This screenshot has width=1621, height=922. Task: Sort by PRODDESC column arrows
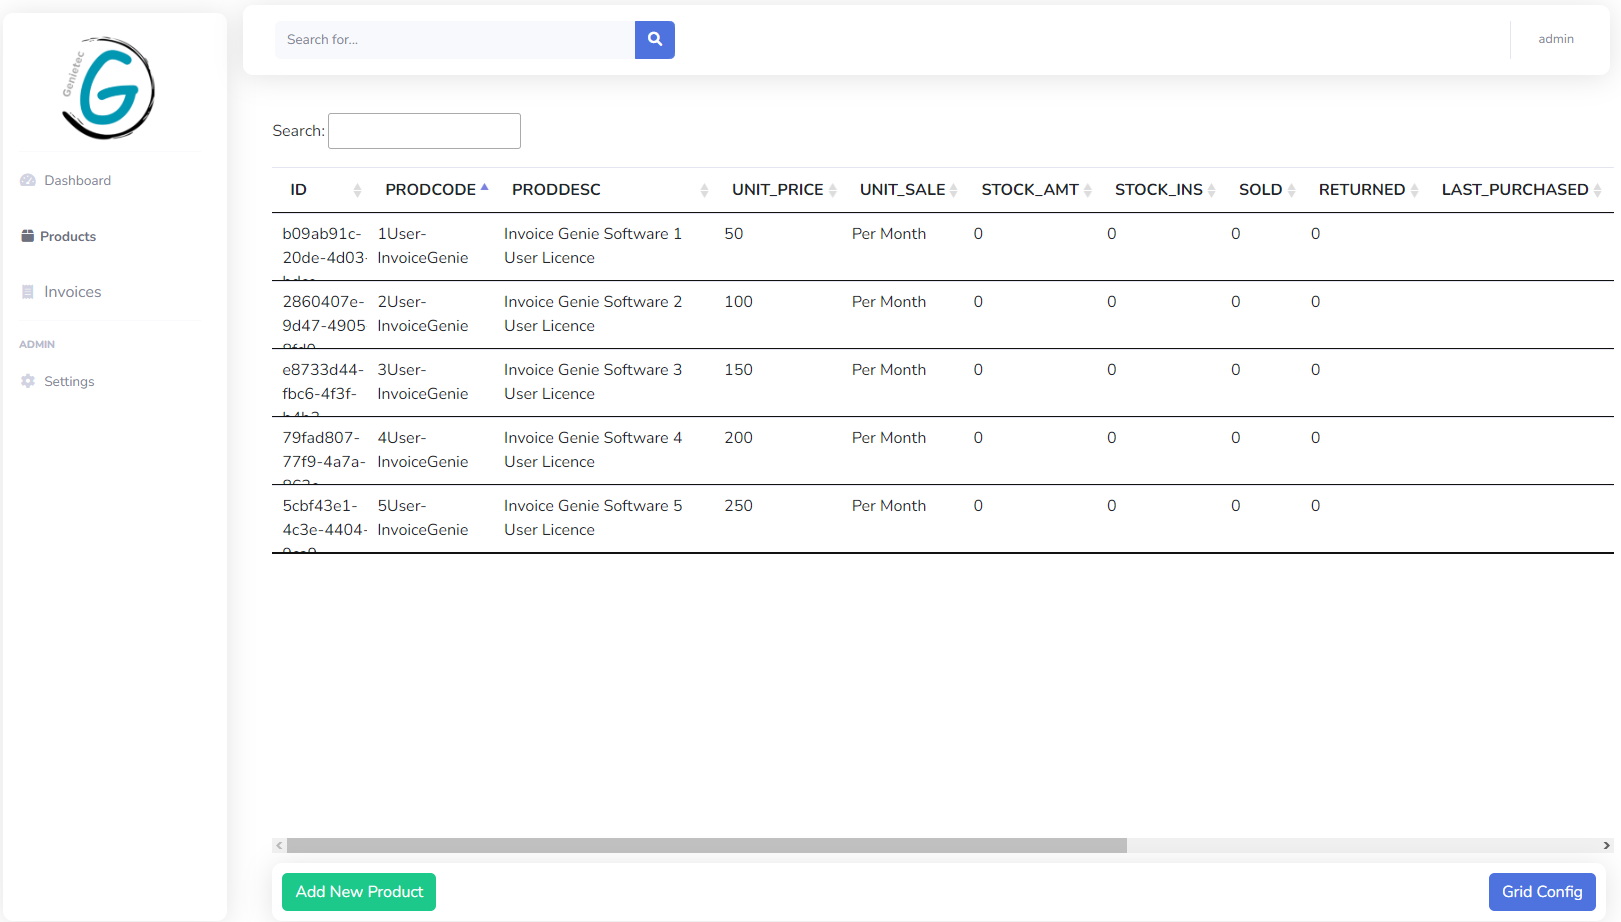point(704,190)
